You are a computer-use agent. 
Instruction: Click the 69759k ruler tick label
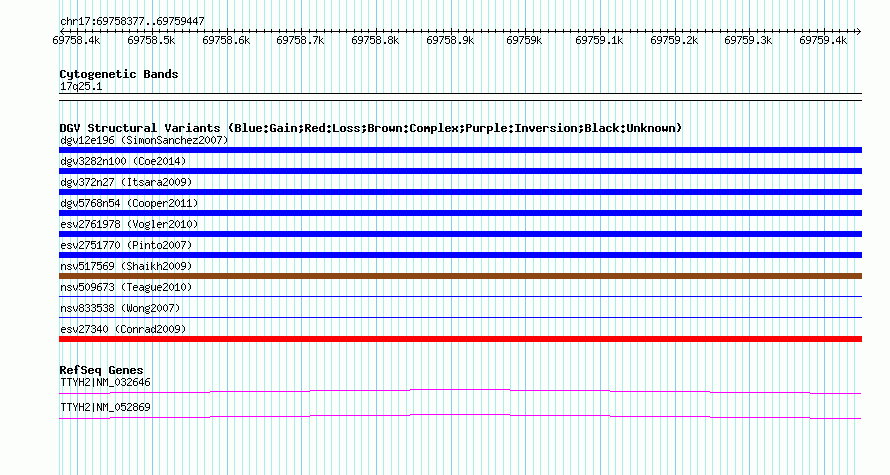pyautogui.click(x=524, y=40)
